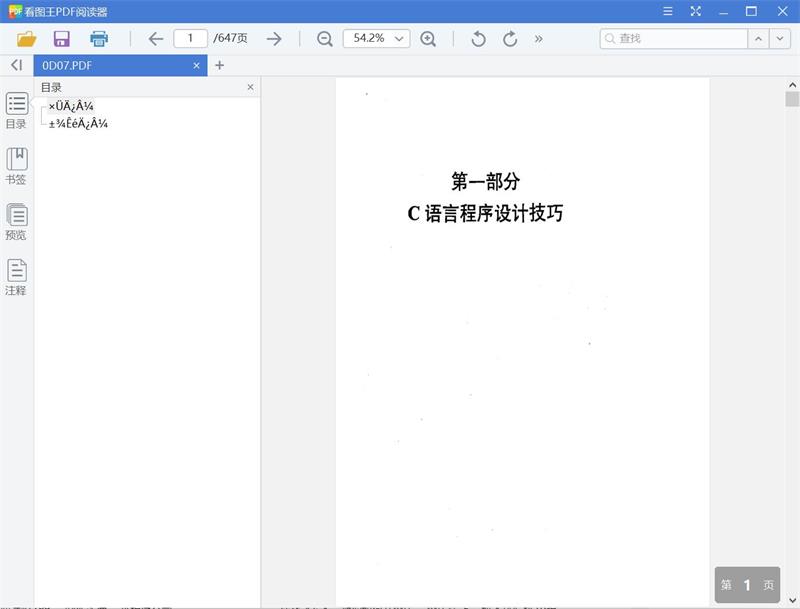Enter fullscreen mode with the expand icon
The image size is (800, 609).
(695, 11)
